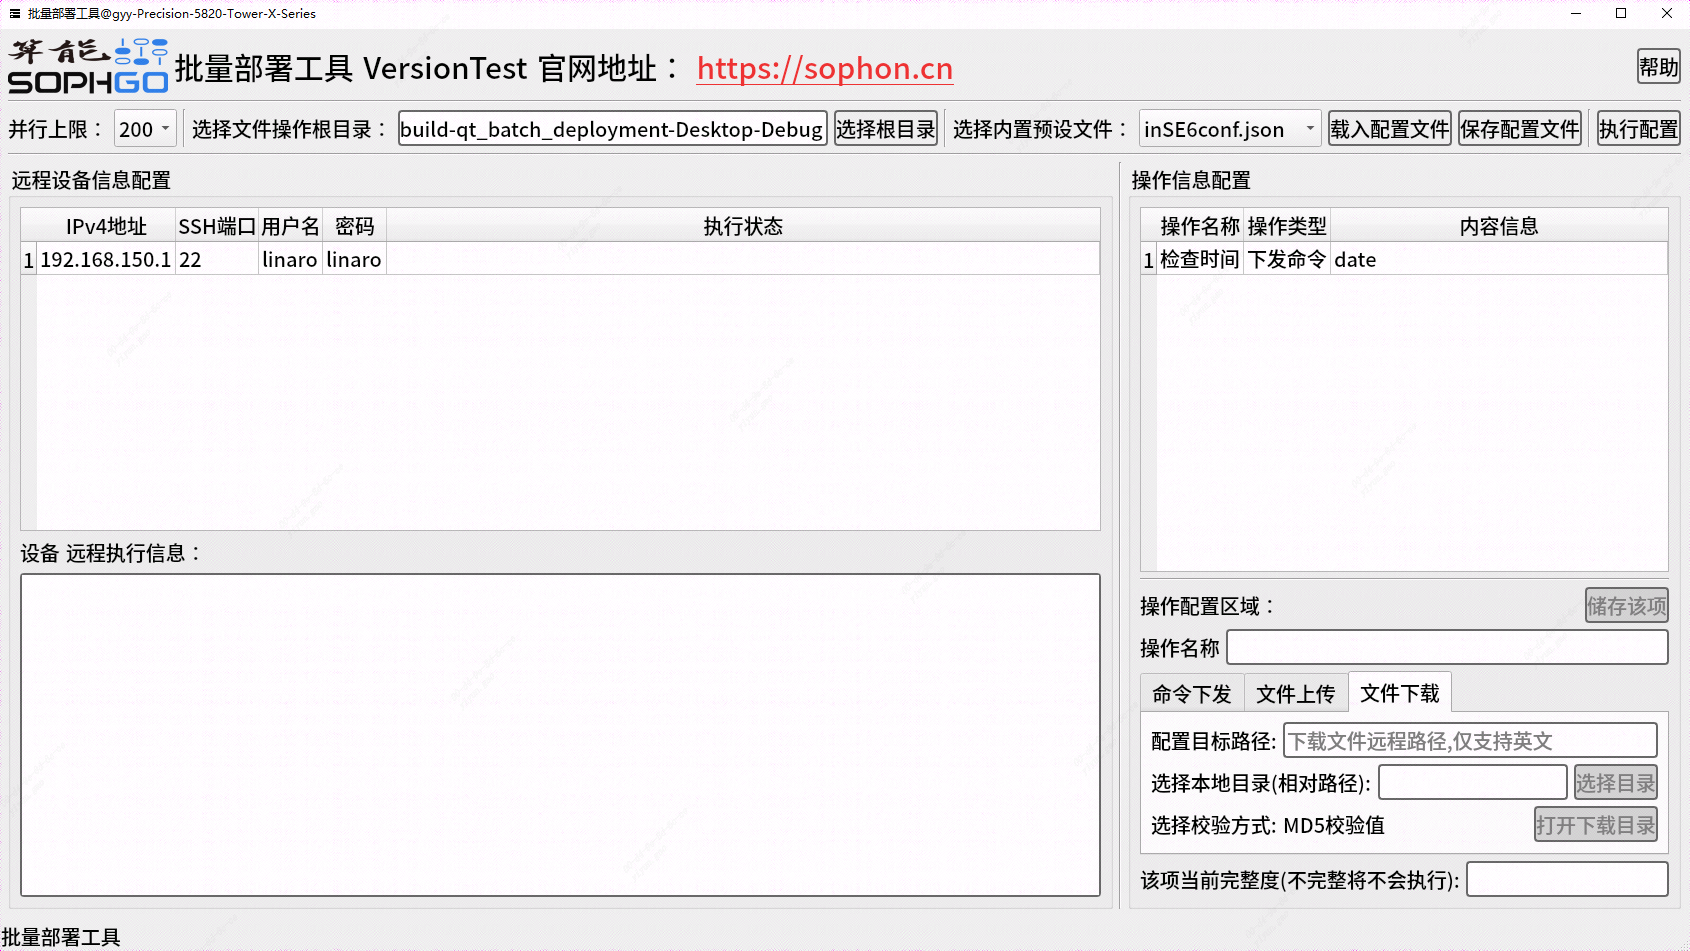Click the 选择根目录 button
Image resolution: width=1690 pixels, height=951 pixels.
click(x=885, y=129)
